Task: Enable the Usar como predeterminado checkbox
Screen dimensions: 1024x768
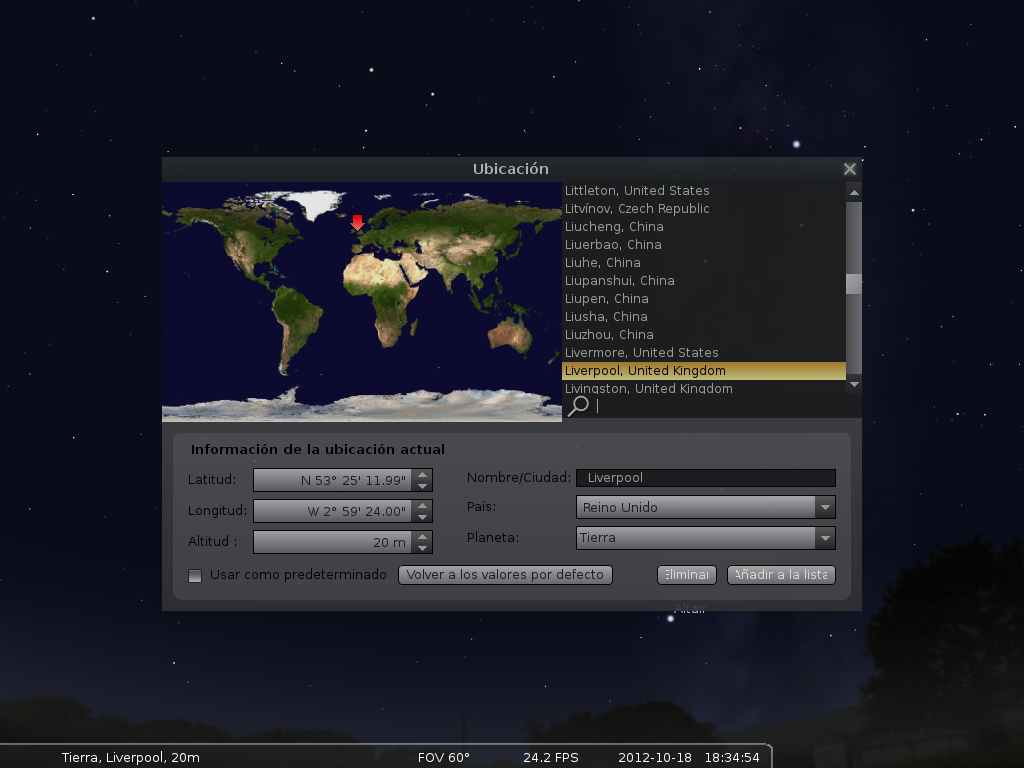Action: (x=195, y=575)
